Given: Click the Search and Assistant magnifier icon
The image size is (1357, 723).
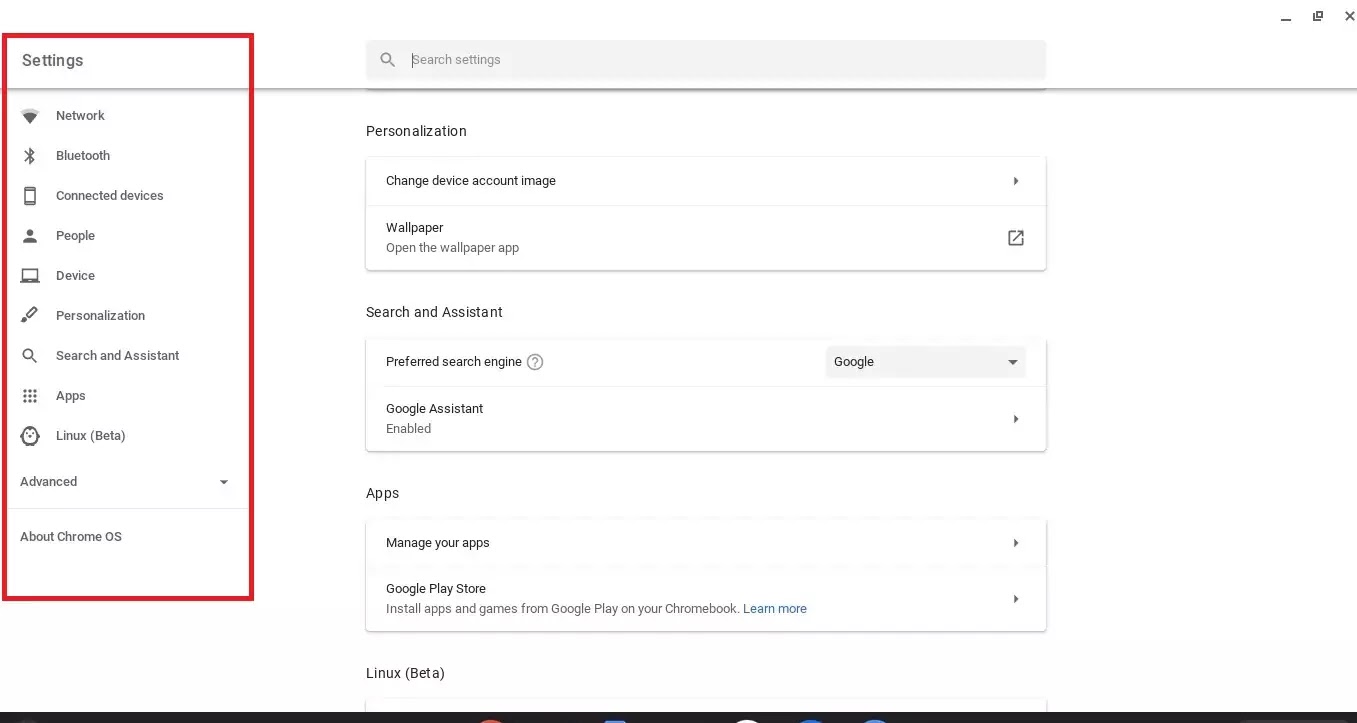Looking at the screenshot, I should (30, 356).
